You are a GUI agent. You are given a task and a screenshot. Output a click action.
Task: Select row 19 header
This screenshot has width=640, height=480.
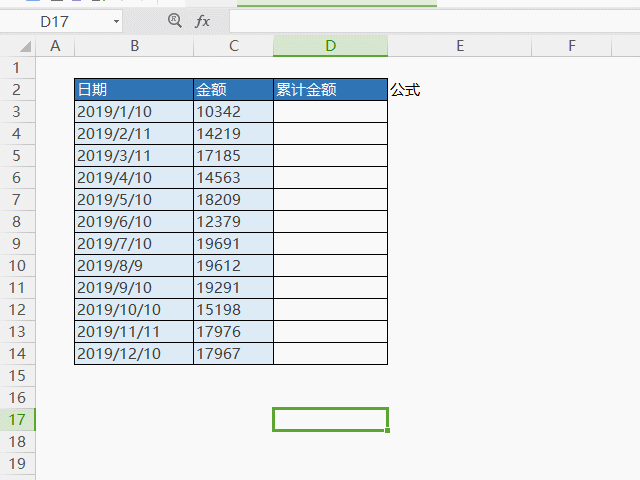point(17,464)
